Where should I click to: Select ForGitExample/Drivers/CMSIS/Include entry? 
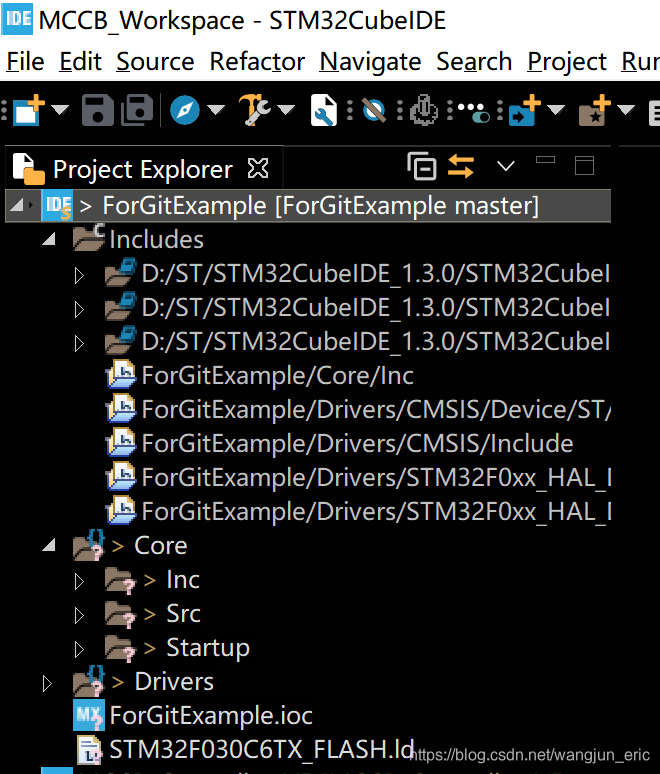point(357,443)
